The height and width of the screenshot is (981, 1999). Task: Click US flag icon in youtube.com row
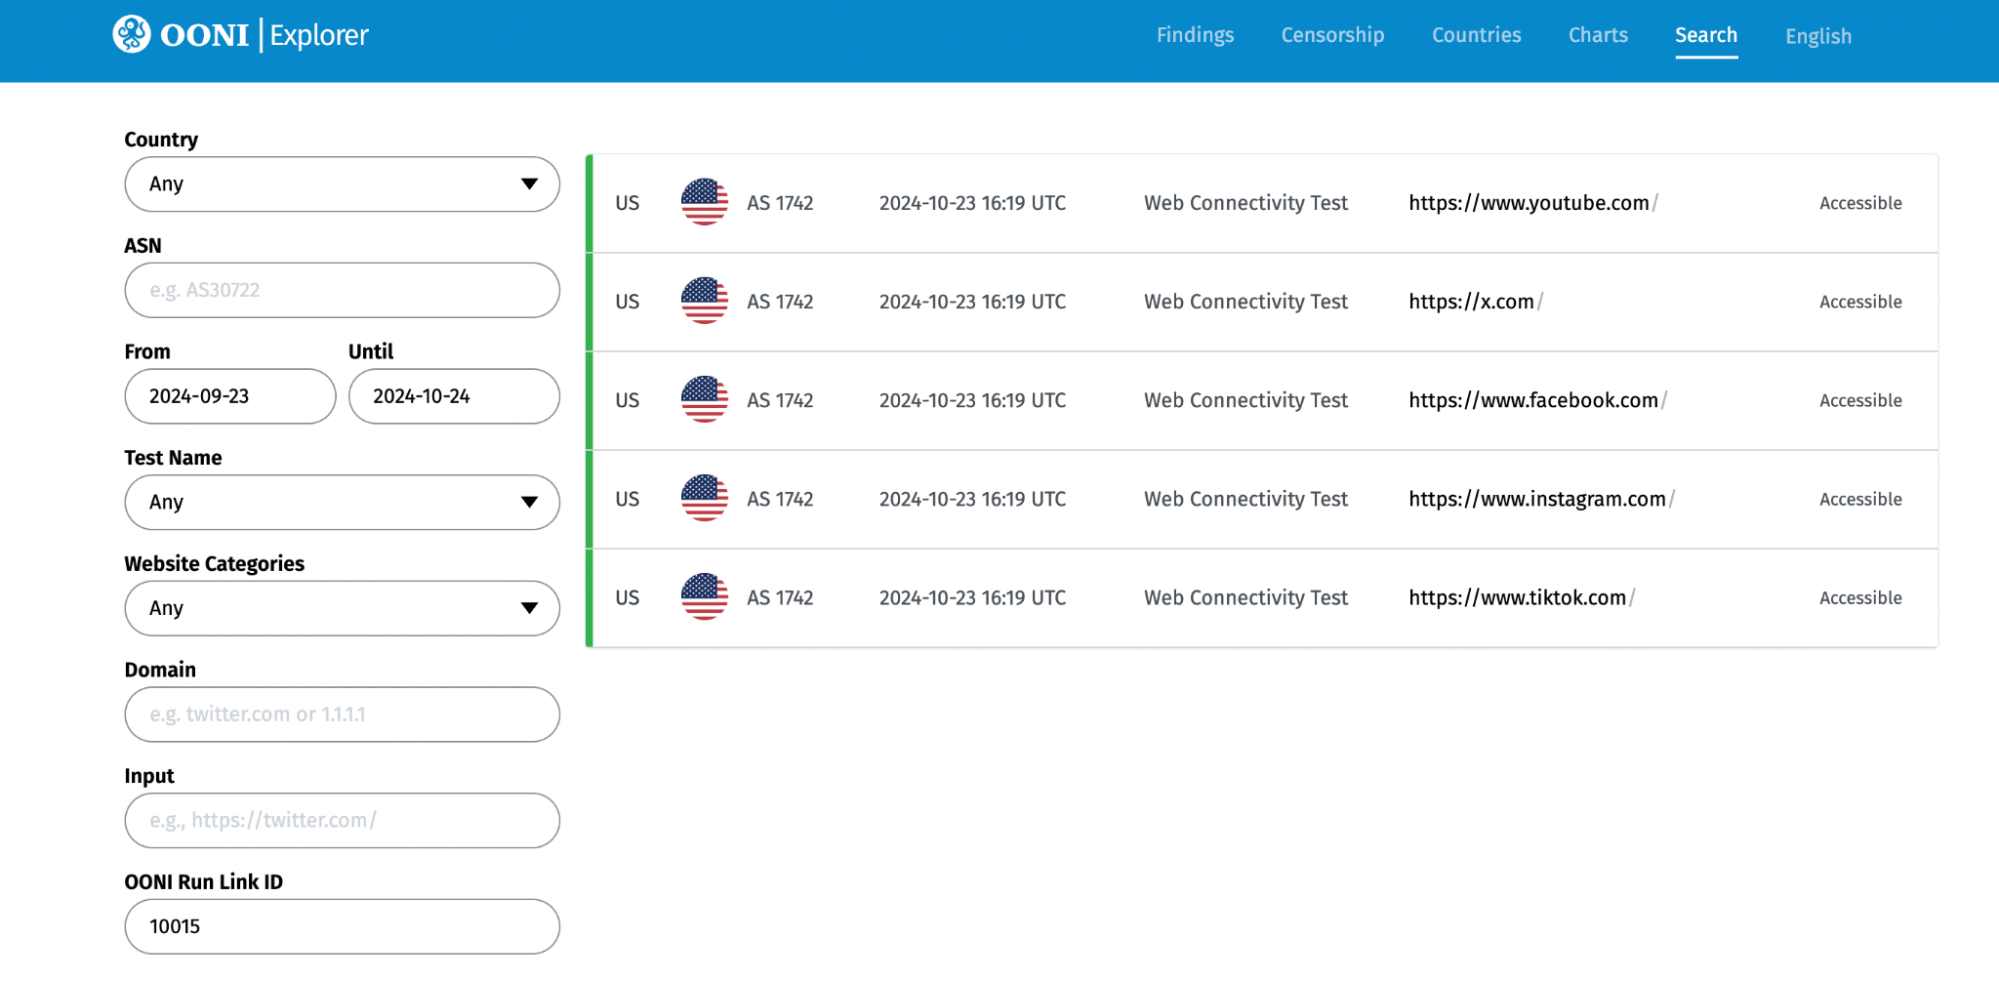(x=704, y=202)
